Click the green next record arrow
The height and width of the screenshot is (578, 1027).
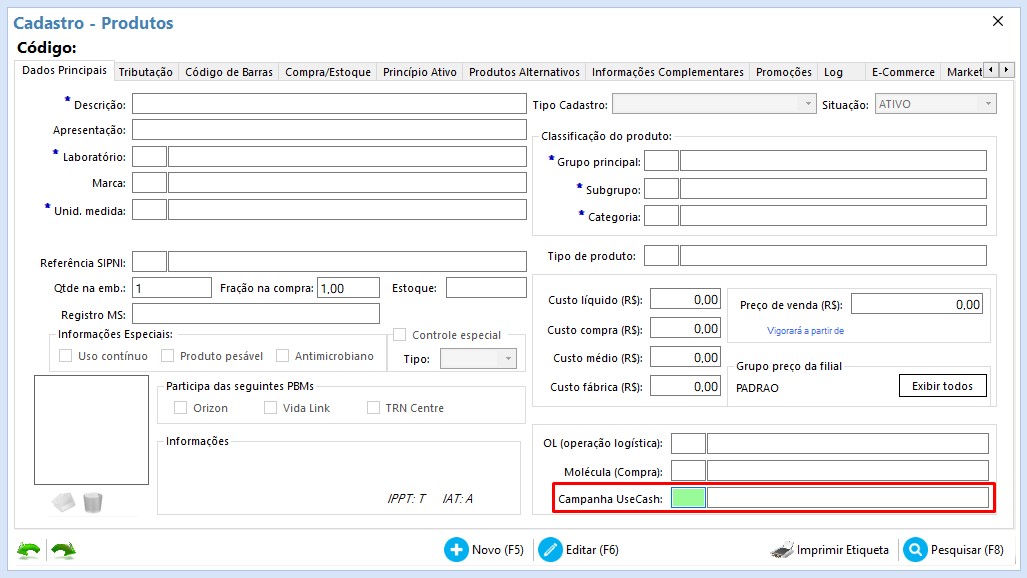pyautogui.click(x=63, y=550)
